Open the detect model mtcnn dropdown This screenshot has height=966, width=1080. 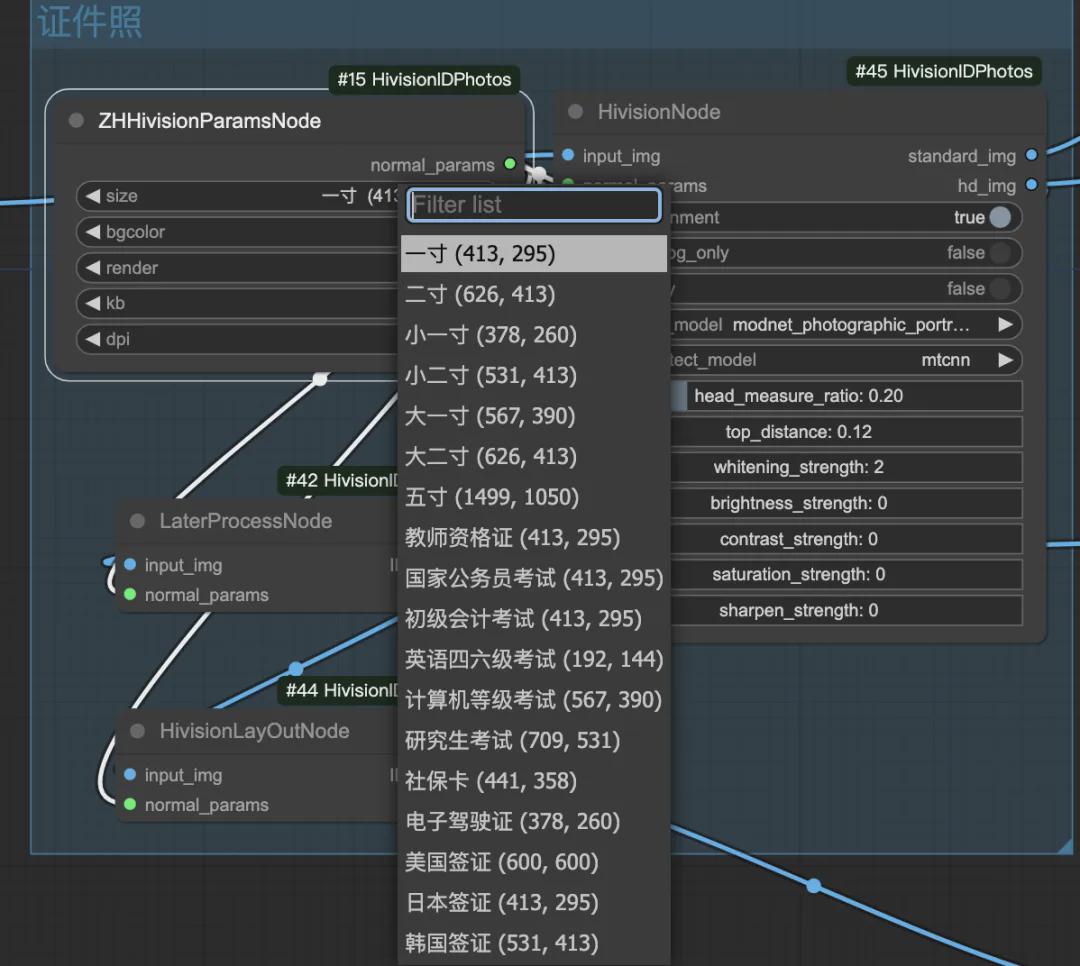846,360
